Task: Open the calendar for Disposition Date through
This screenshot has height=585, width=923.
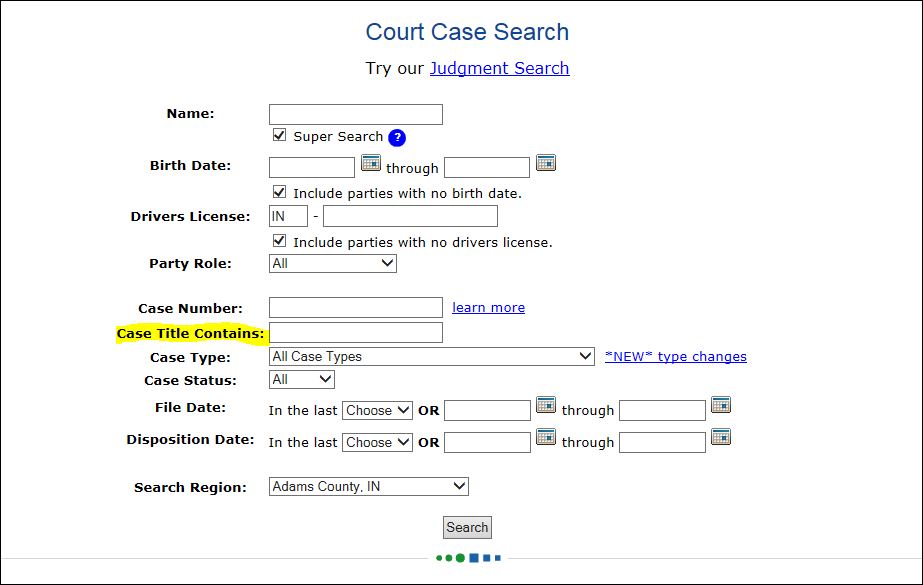Action: pyautogui.click(x=720, y=436)
